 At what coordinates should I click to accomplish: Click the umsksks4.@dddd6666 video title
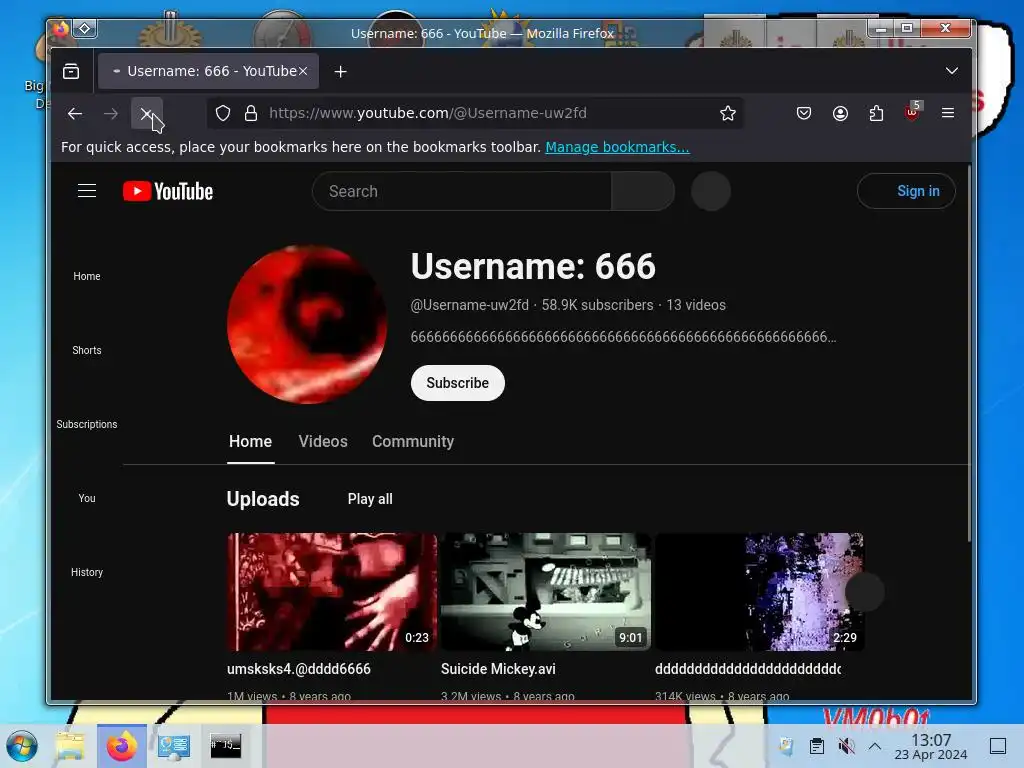pyautogui.click(x=298, y=669)
